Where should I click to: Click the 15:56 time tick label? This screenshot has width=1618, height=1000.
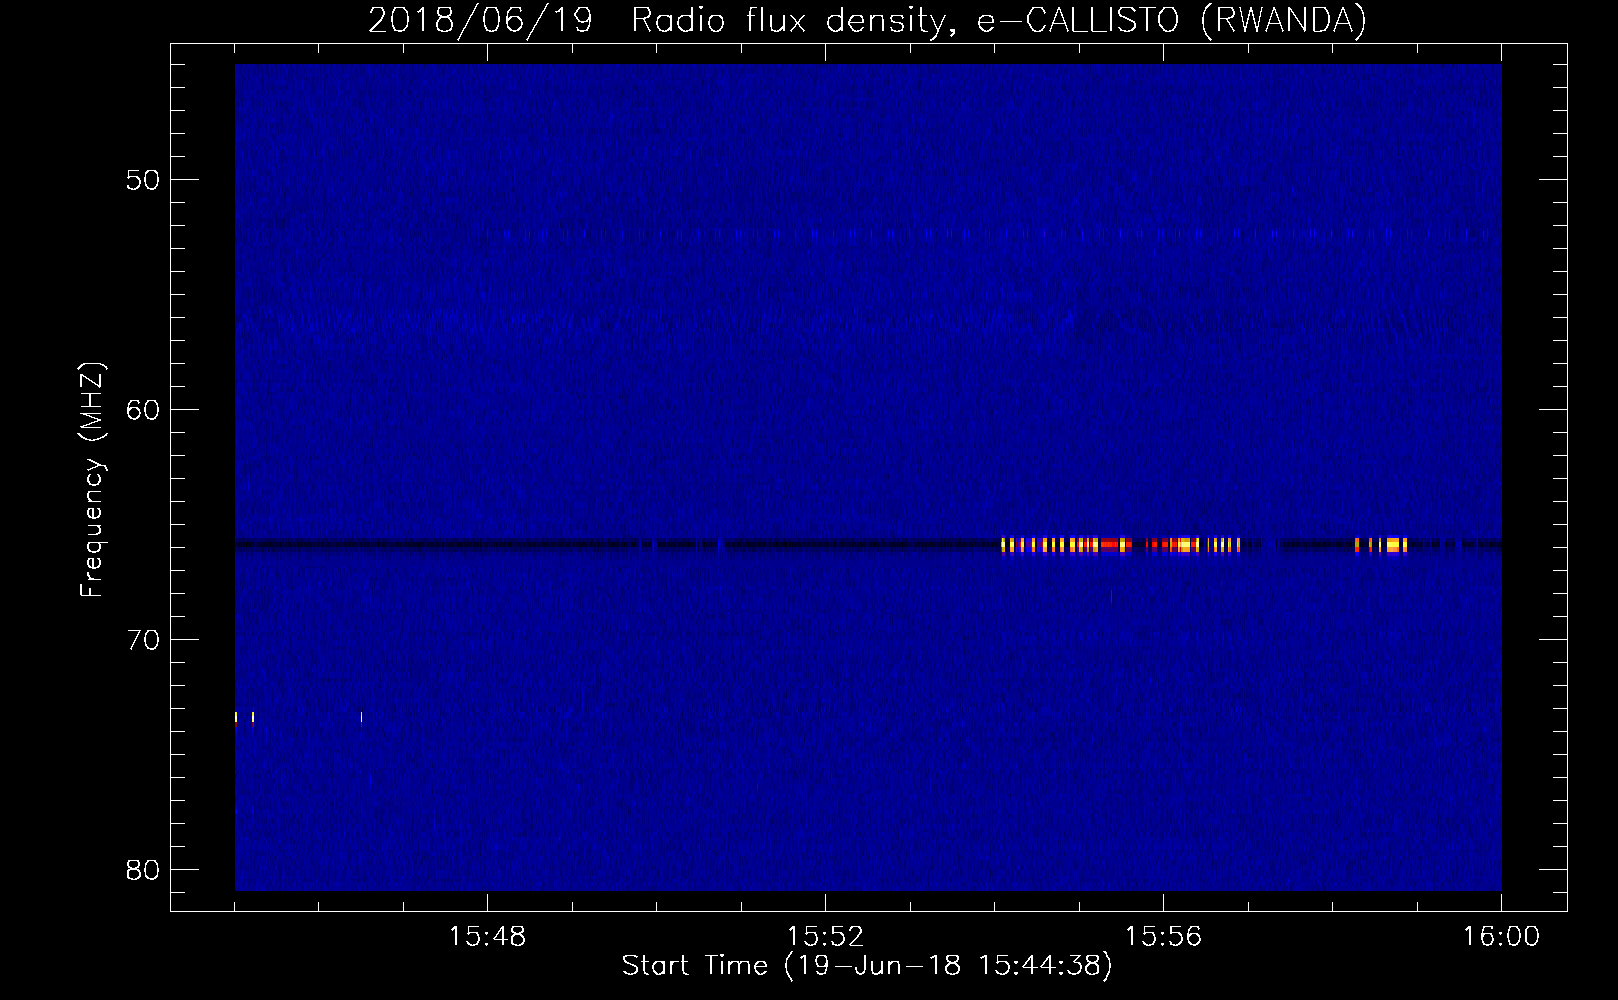click(1163, 937)
